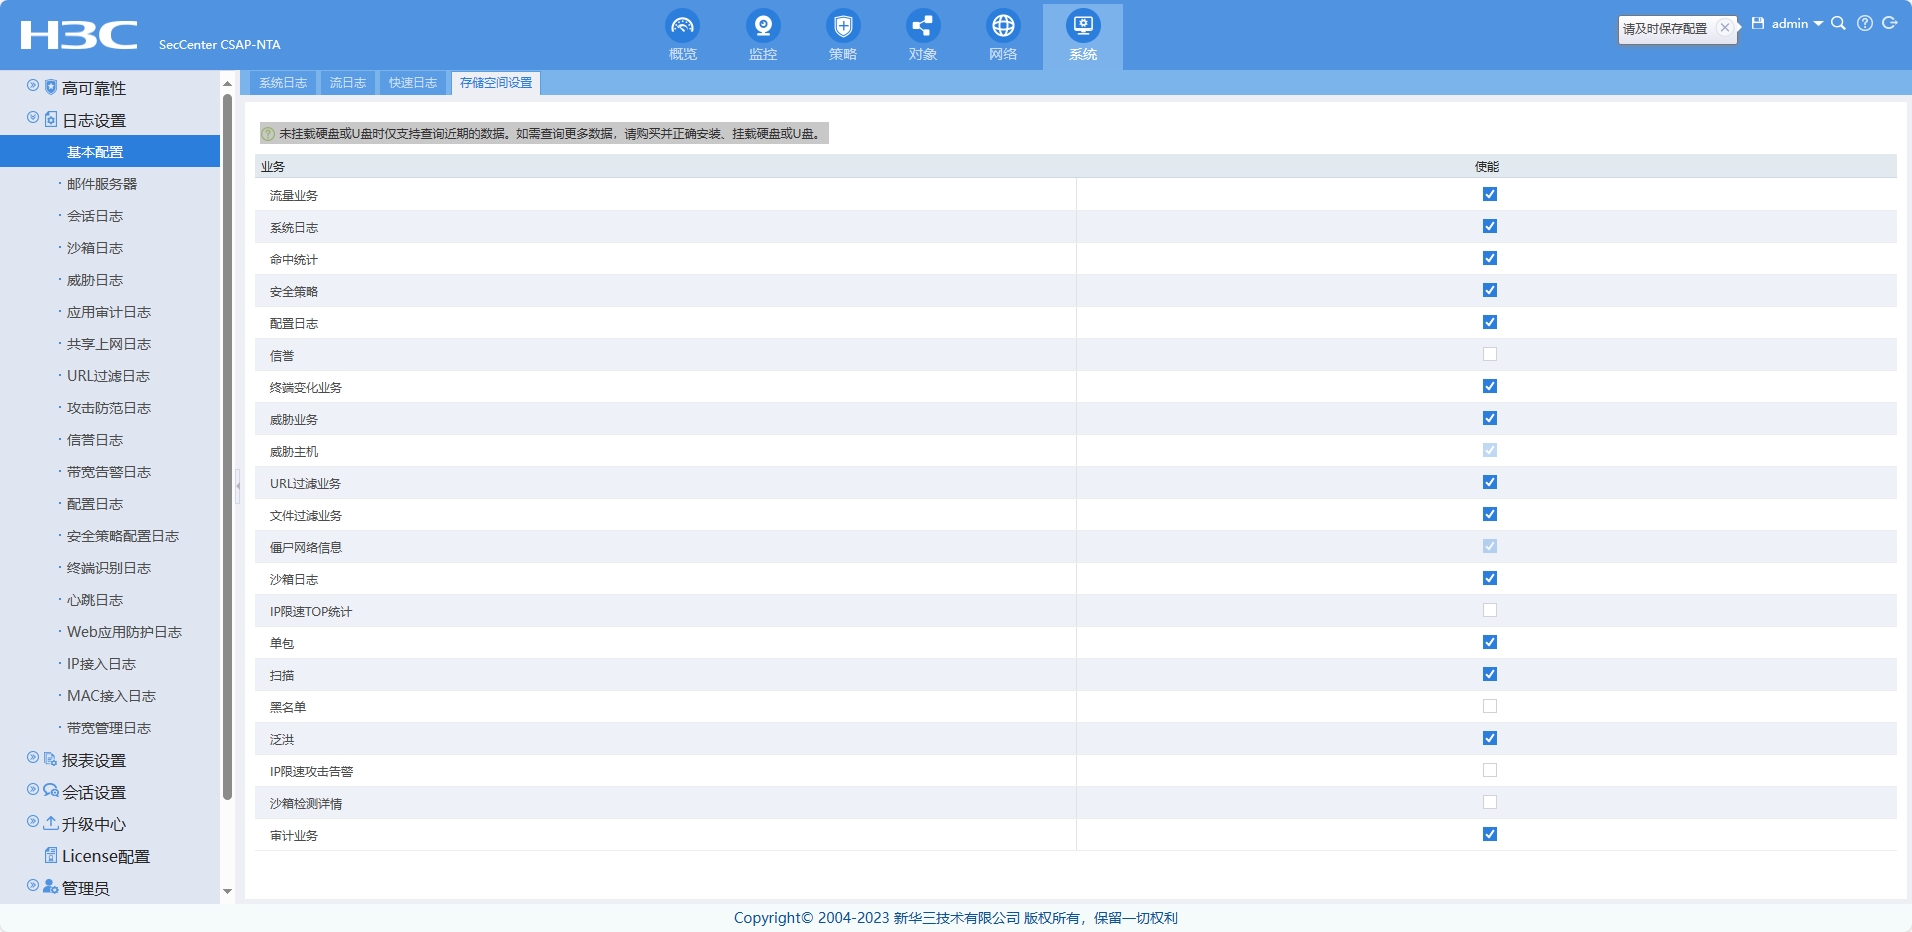The height and width of the screenshot is (932, 1912).
Task: Expand the 高可靠性 tree node arrow
Action: point(33,86)
